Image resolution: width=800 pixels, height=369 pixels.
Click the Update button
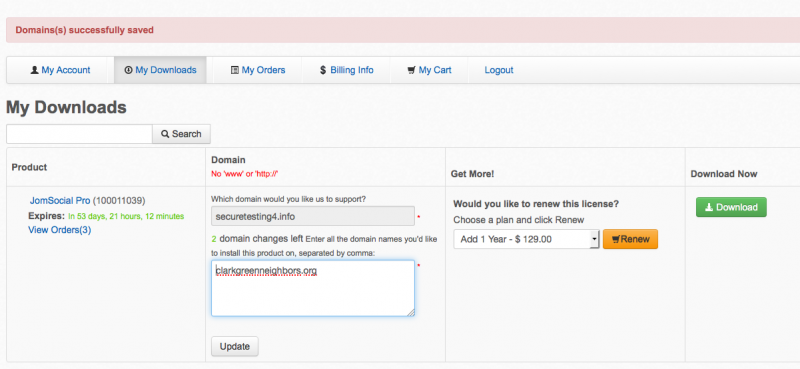click(235, 346)
